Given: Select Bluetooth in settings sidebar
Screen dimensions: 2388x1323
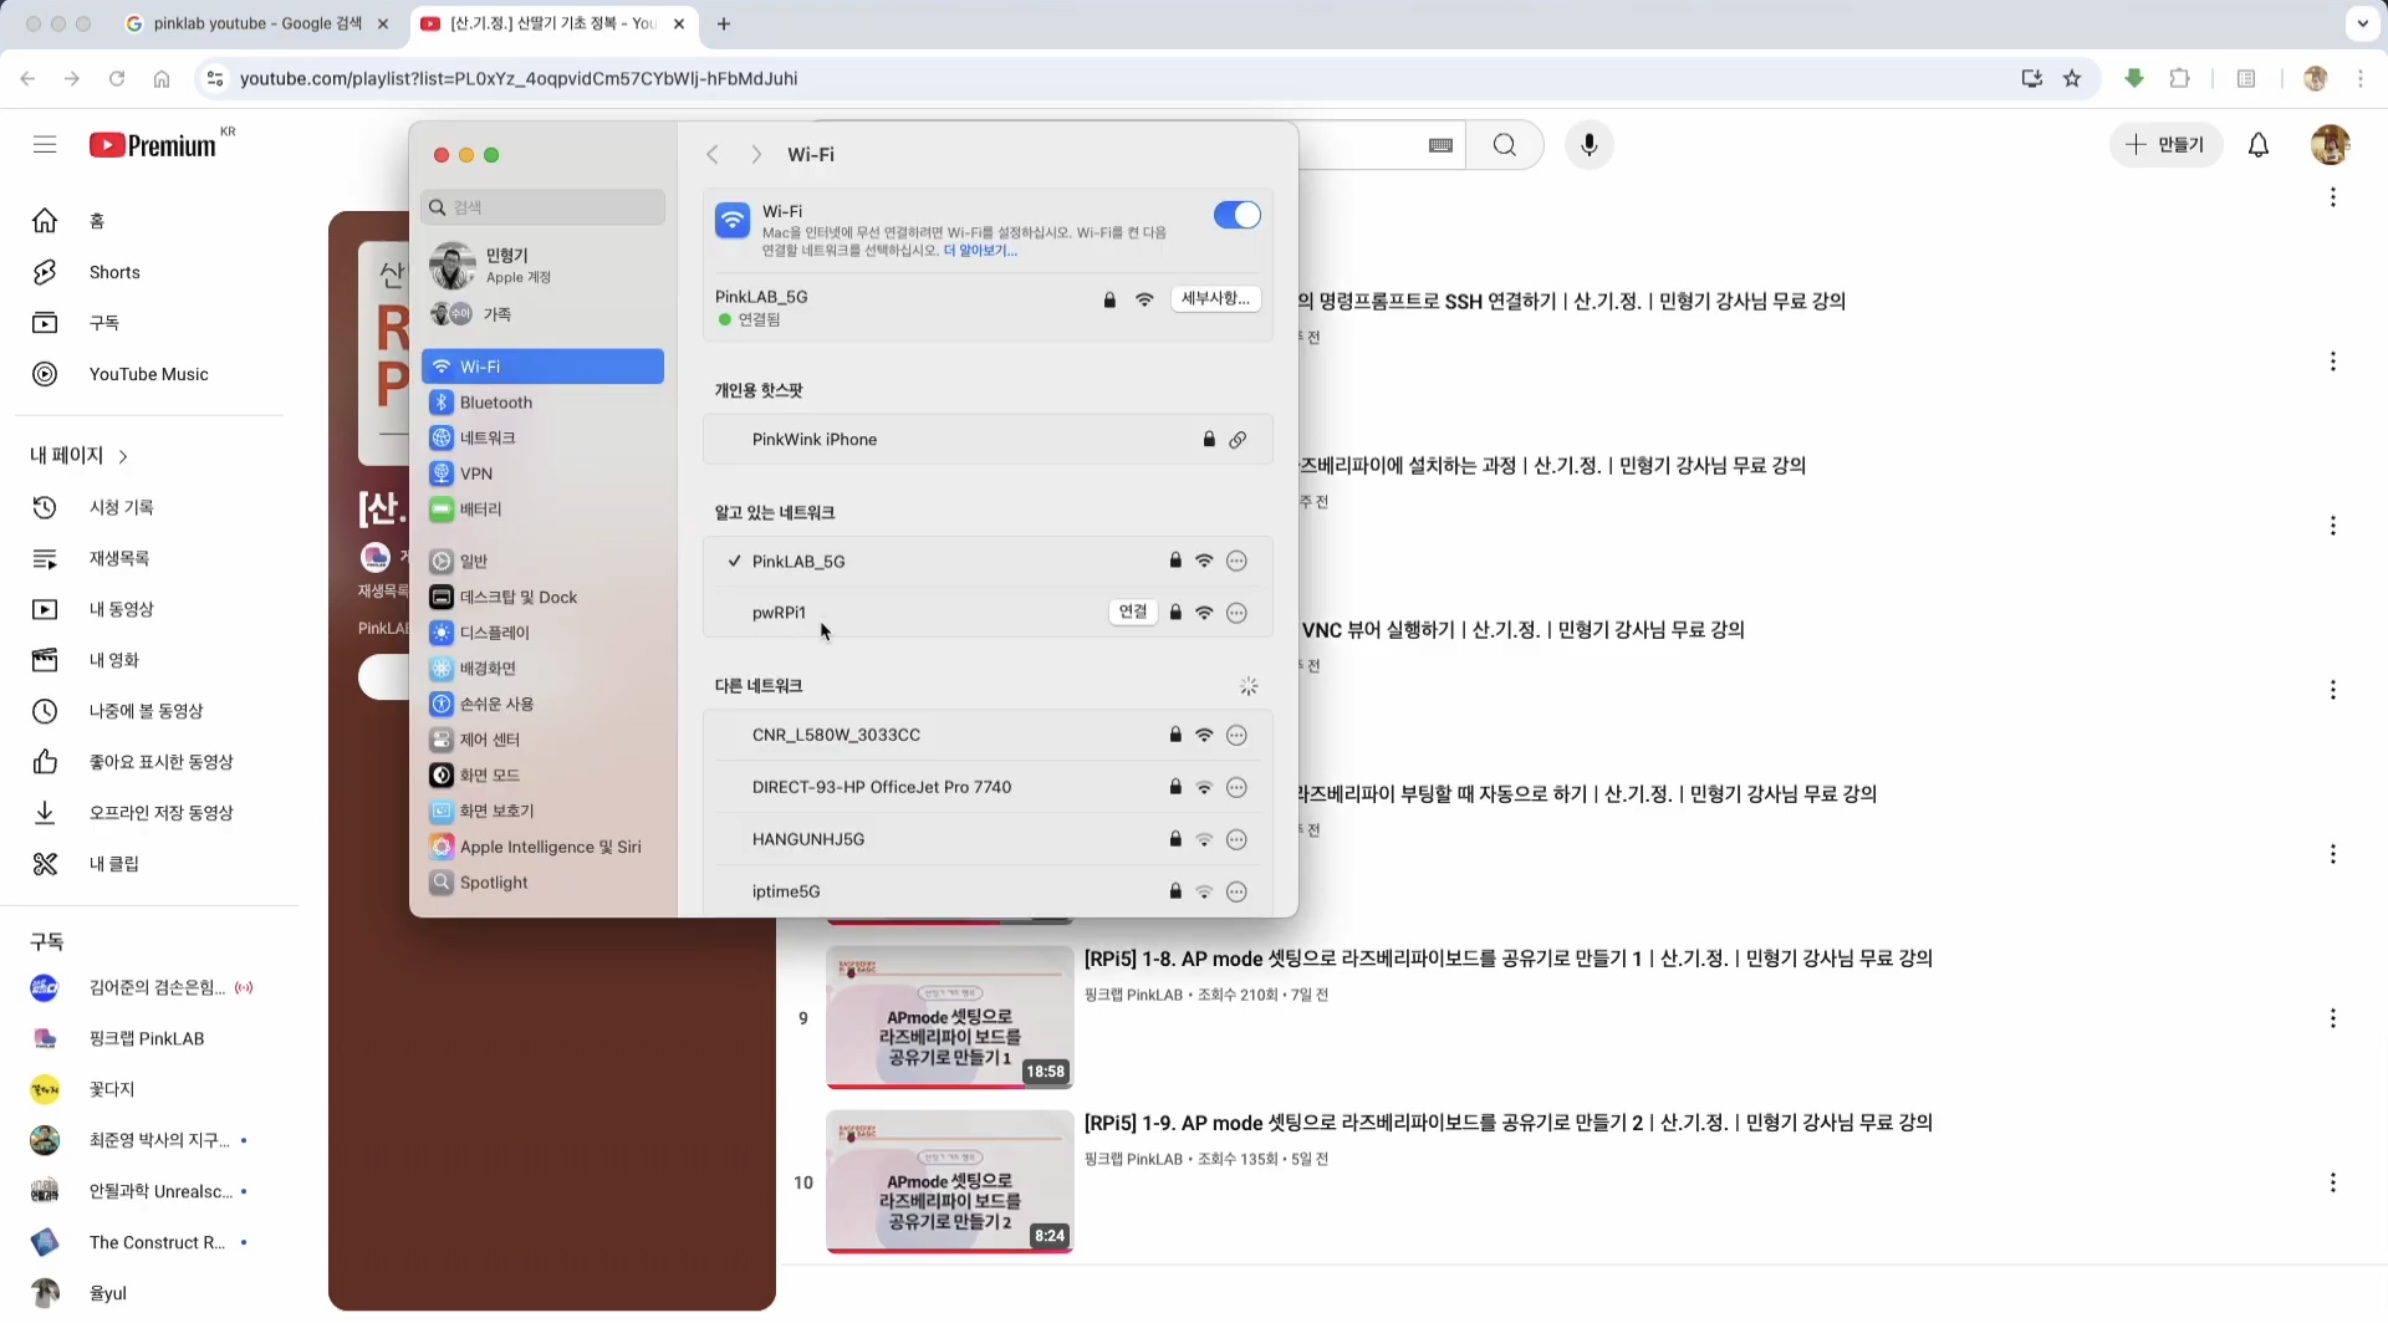Looking at the screenshot, I should click(495, 402).
